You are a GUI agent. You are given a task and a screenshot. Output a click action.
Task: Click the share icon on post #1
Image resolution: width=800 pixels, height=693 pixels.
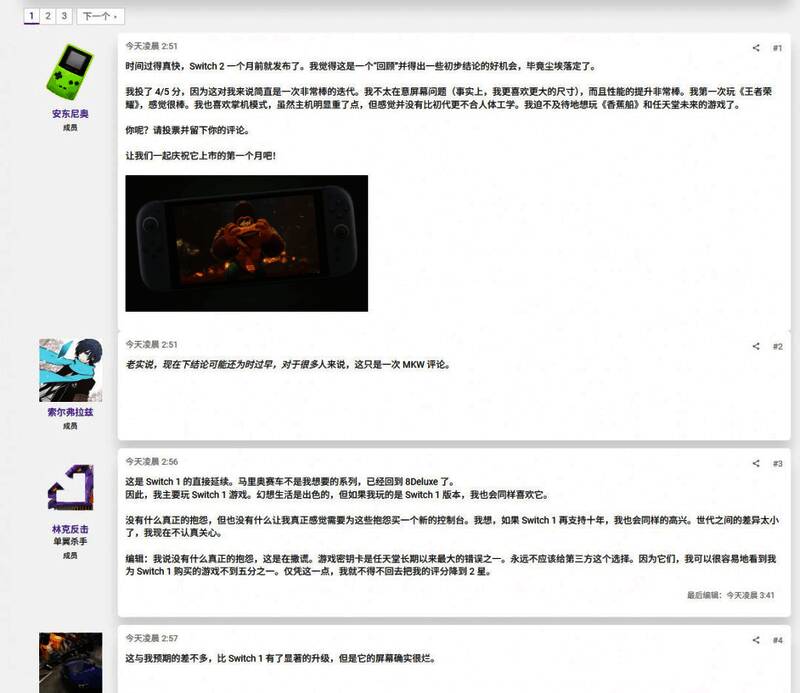tap(756, 47)
